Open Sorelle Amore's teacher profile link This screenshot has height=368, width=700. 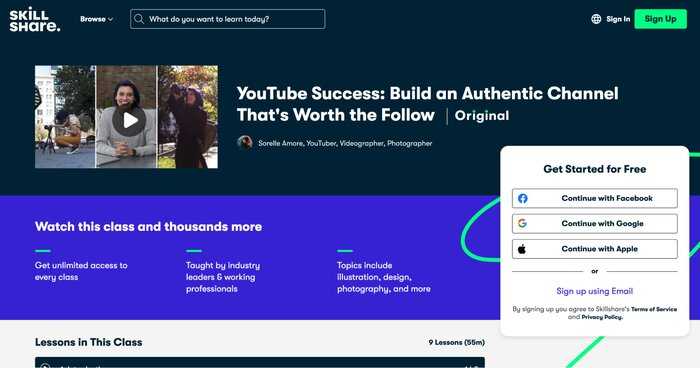345,143
